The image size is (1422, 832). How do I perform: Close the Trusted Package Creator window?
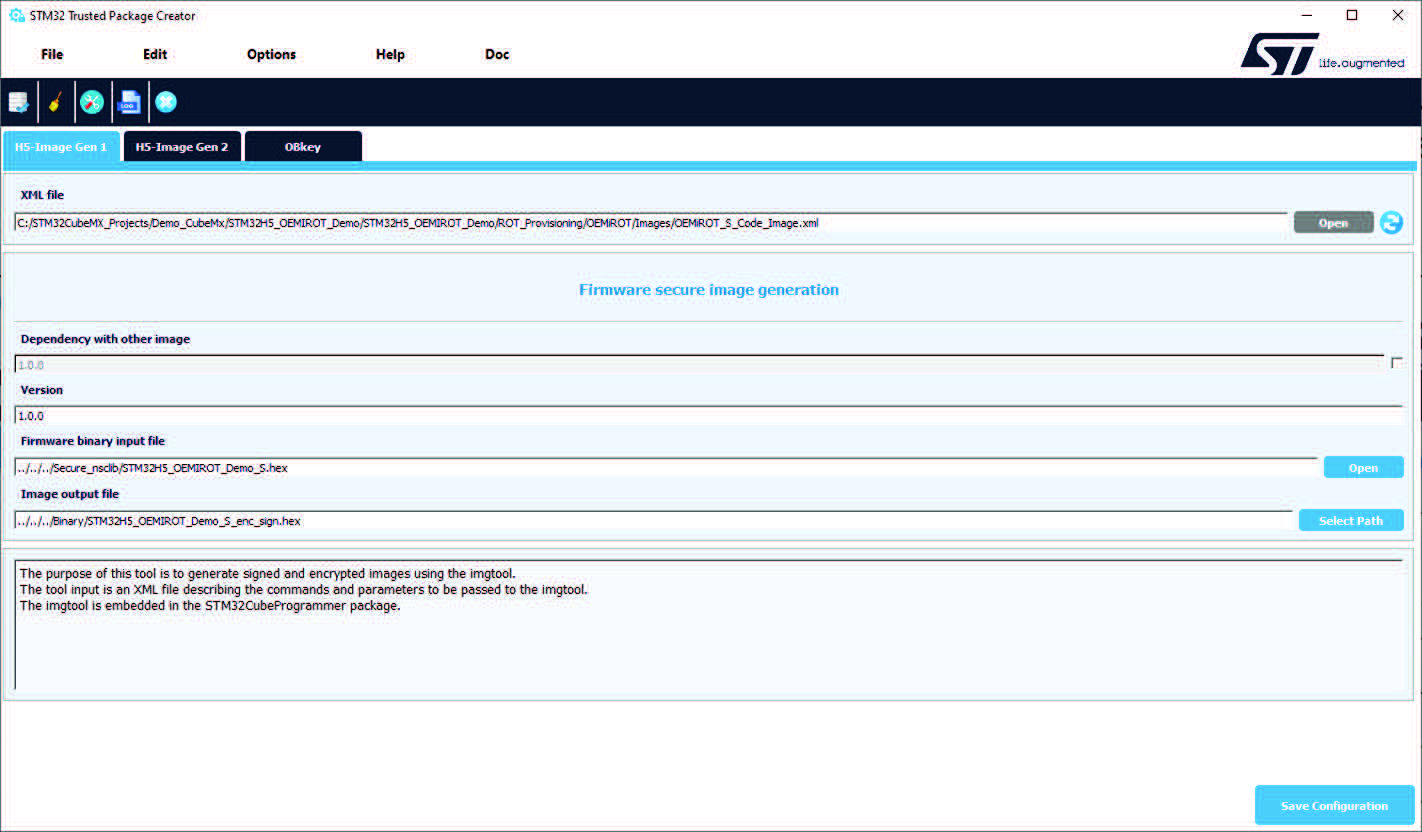click(x=1398, y=15)
